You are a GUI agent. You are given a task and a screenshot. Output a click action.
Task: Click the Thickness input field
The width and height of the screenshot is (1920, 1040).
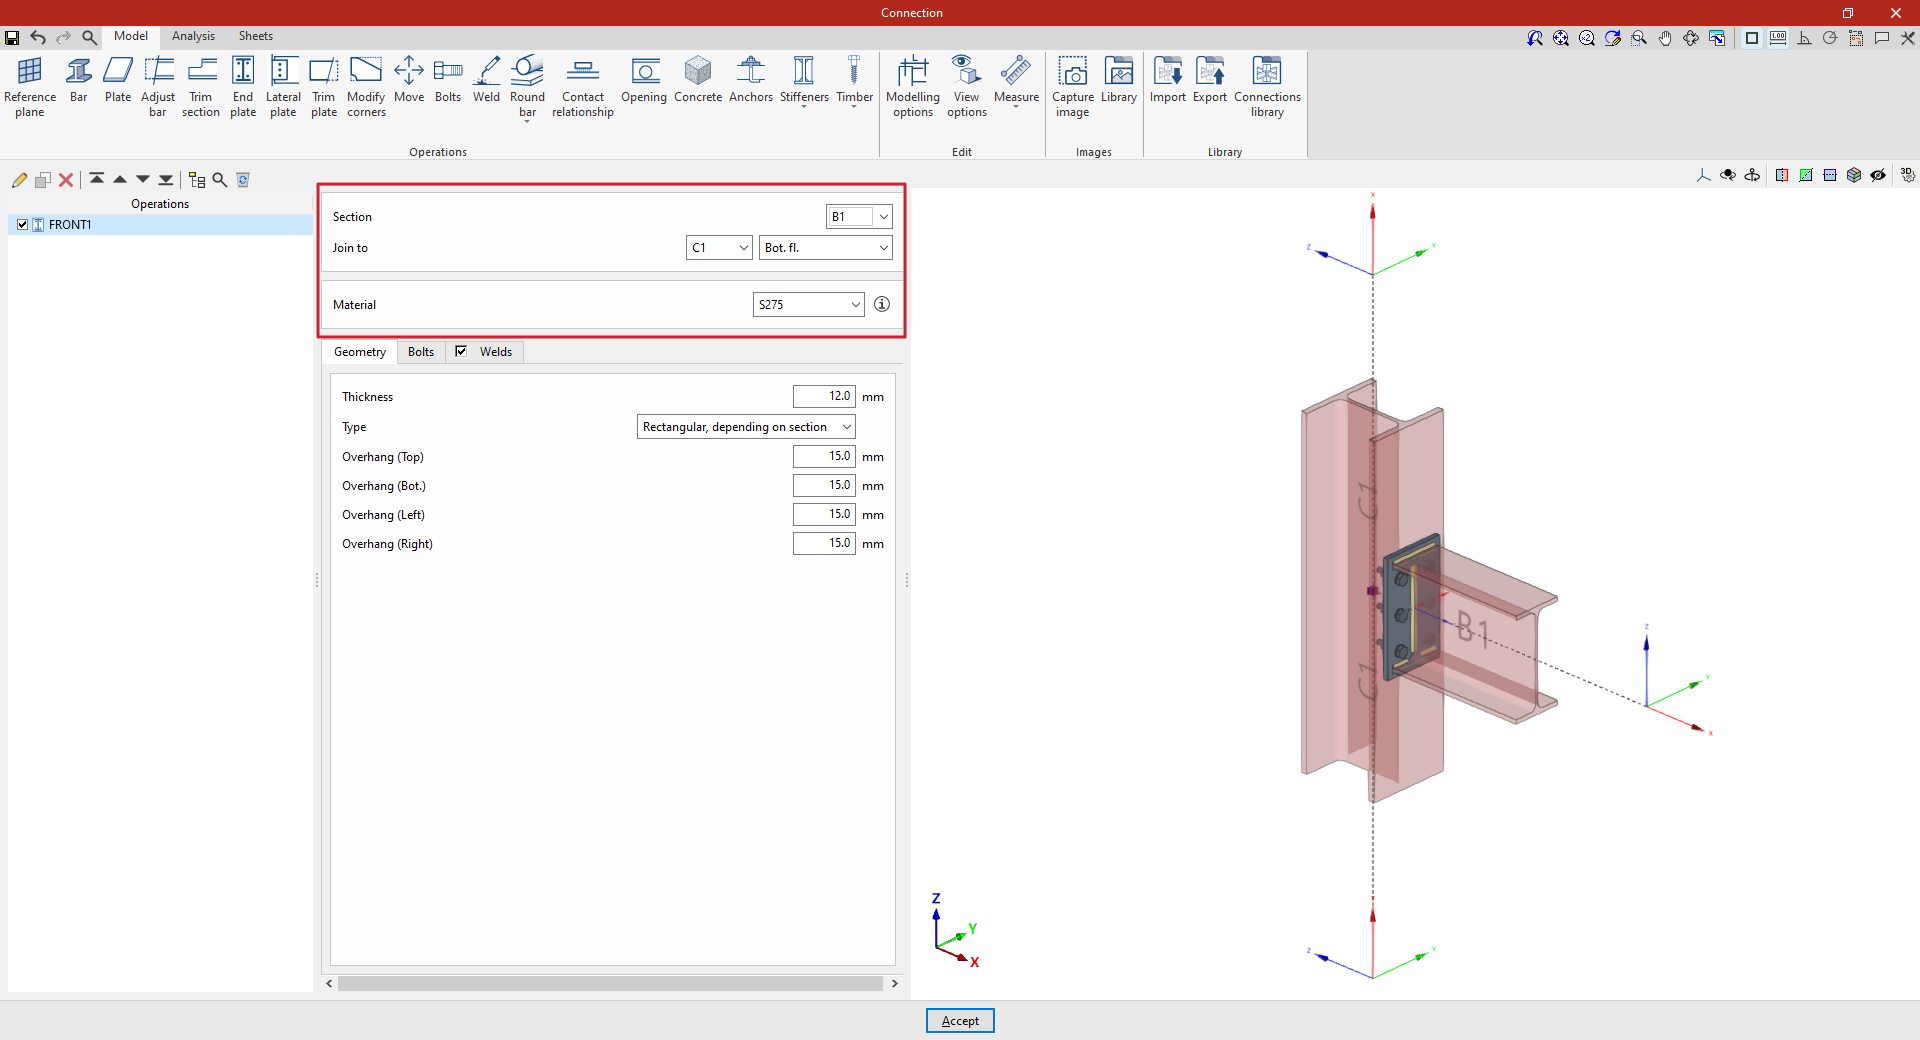pos(824,397)
